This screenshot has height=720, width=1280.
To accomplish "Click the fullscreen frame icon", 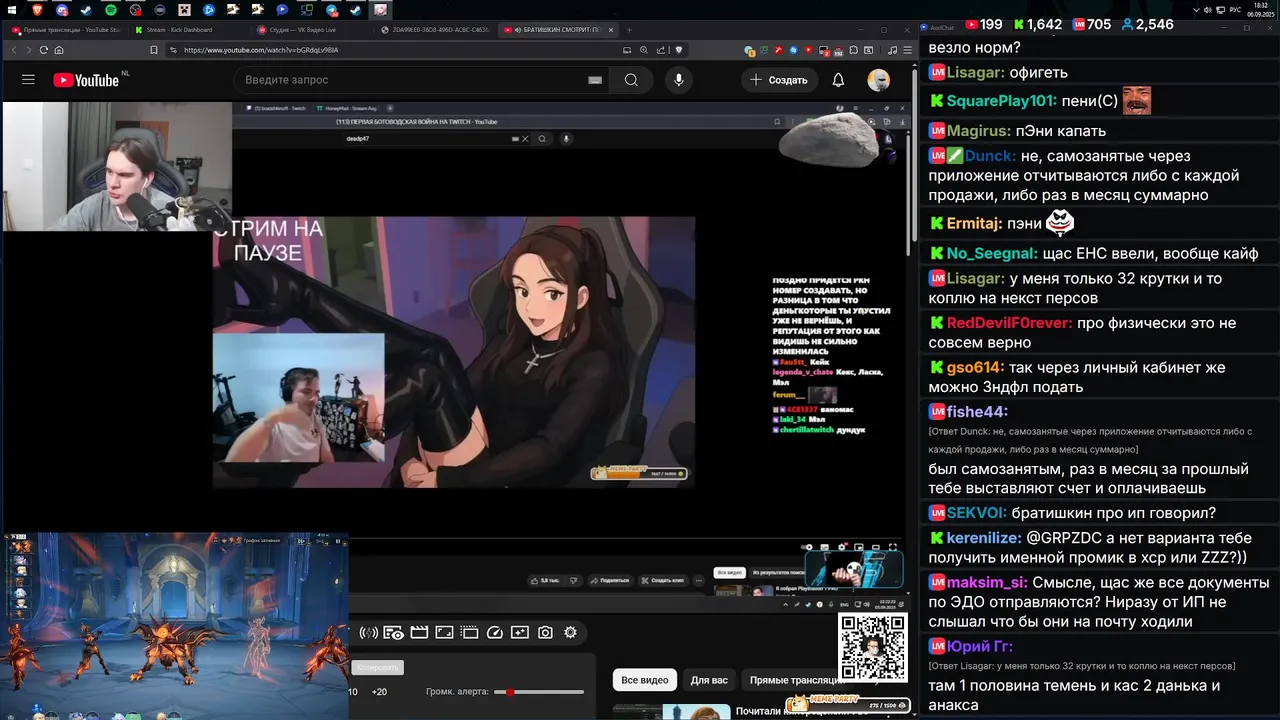I will click(x=444, y=632).
